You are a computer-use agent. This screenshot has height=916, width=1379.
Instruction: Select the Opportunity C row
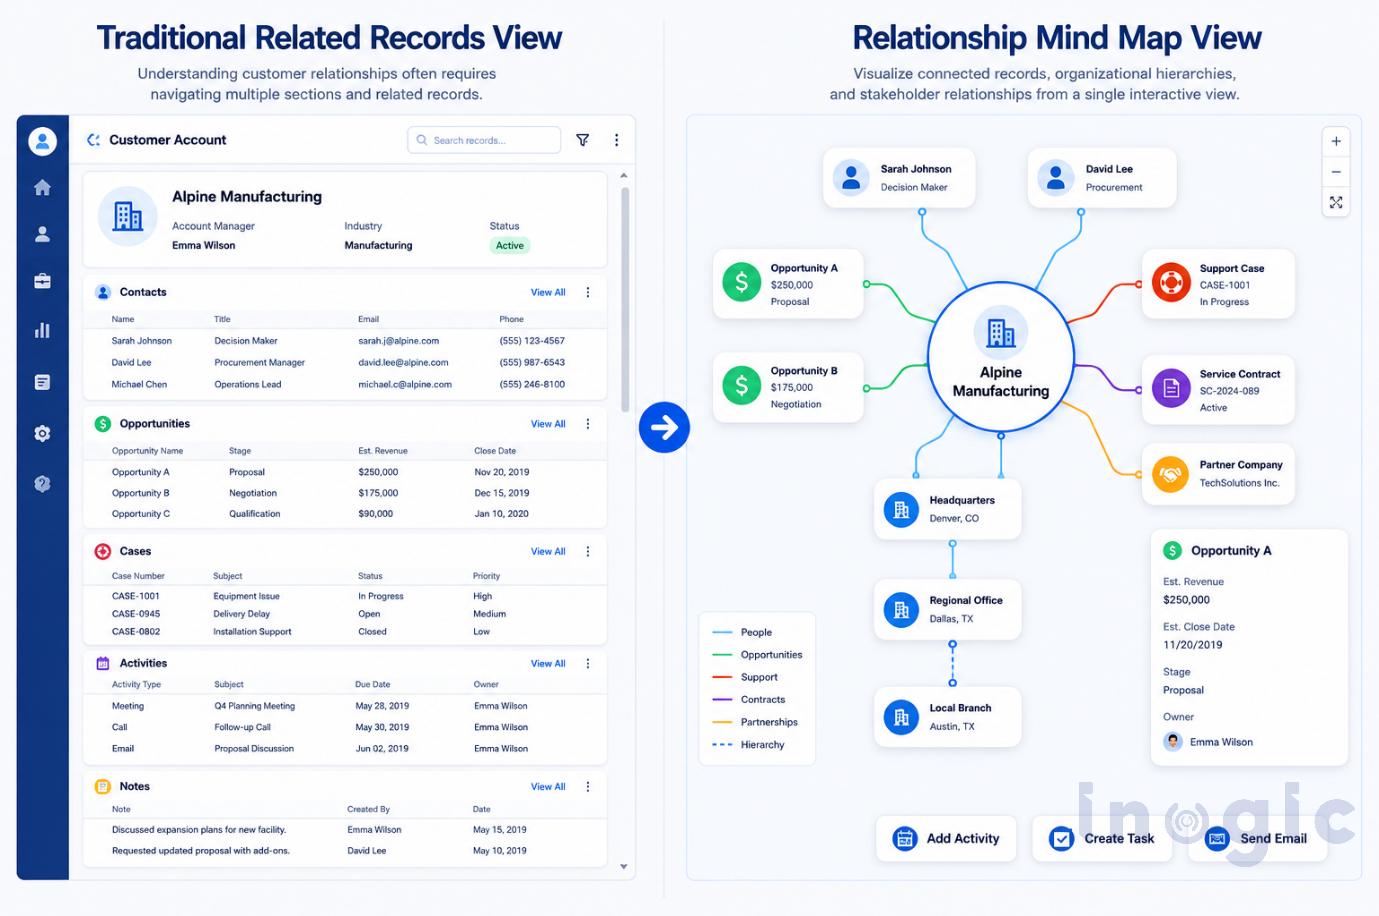coord(345,514)
